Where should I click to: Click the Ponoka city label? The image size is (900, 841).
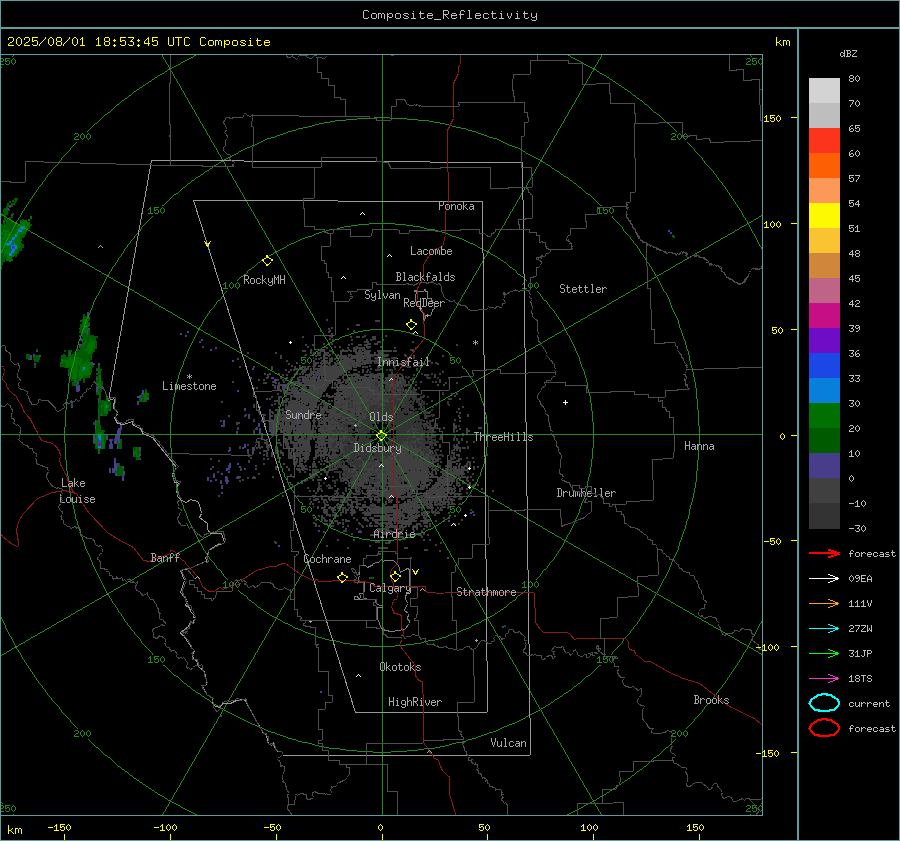pyautogui.click(x=456, y=206)
